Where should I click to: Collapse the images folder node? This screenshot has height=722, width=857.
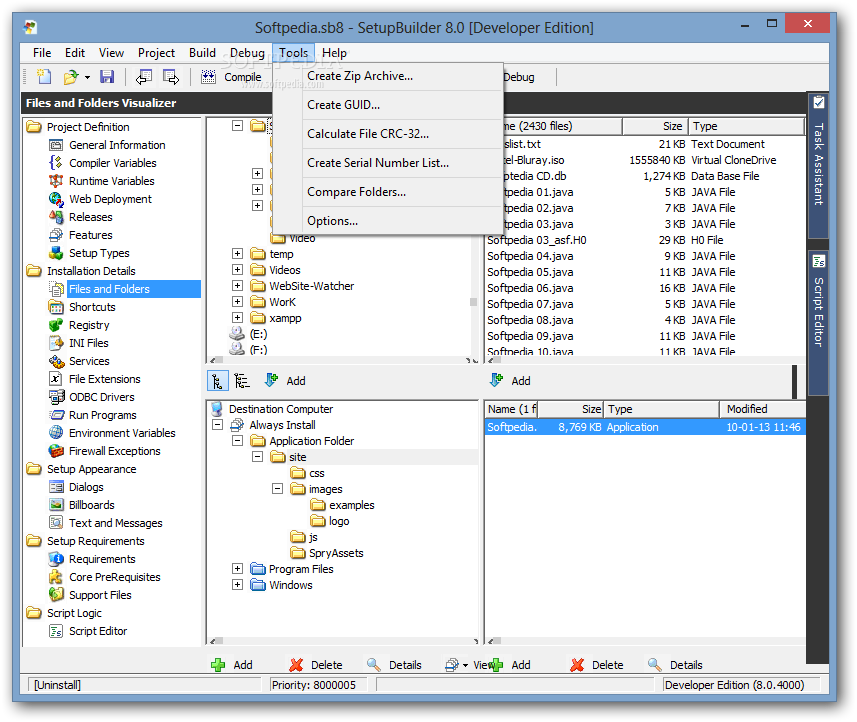click(278, 489)
